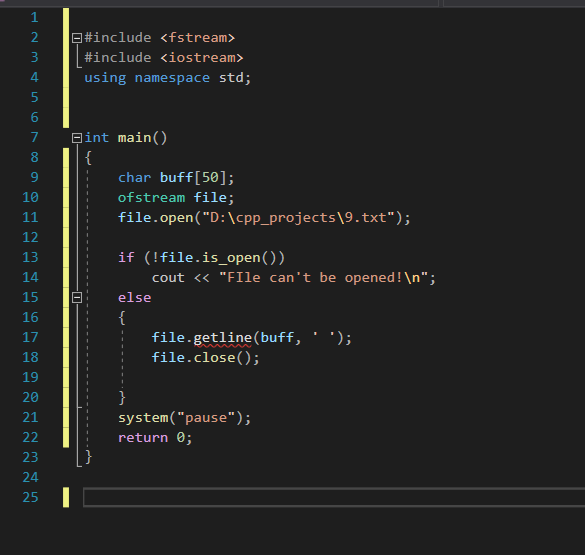Click 'file.close();' on line 18

(206, 358)
